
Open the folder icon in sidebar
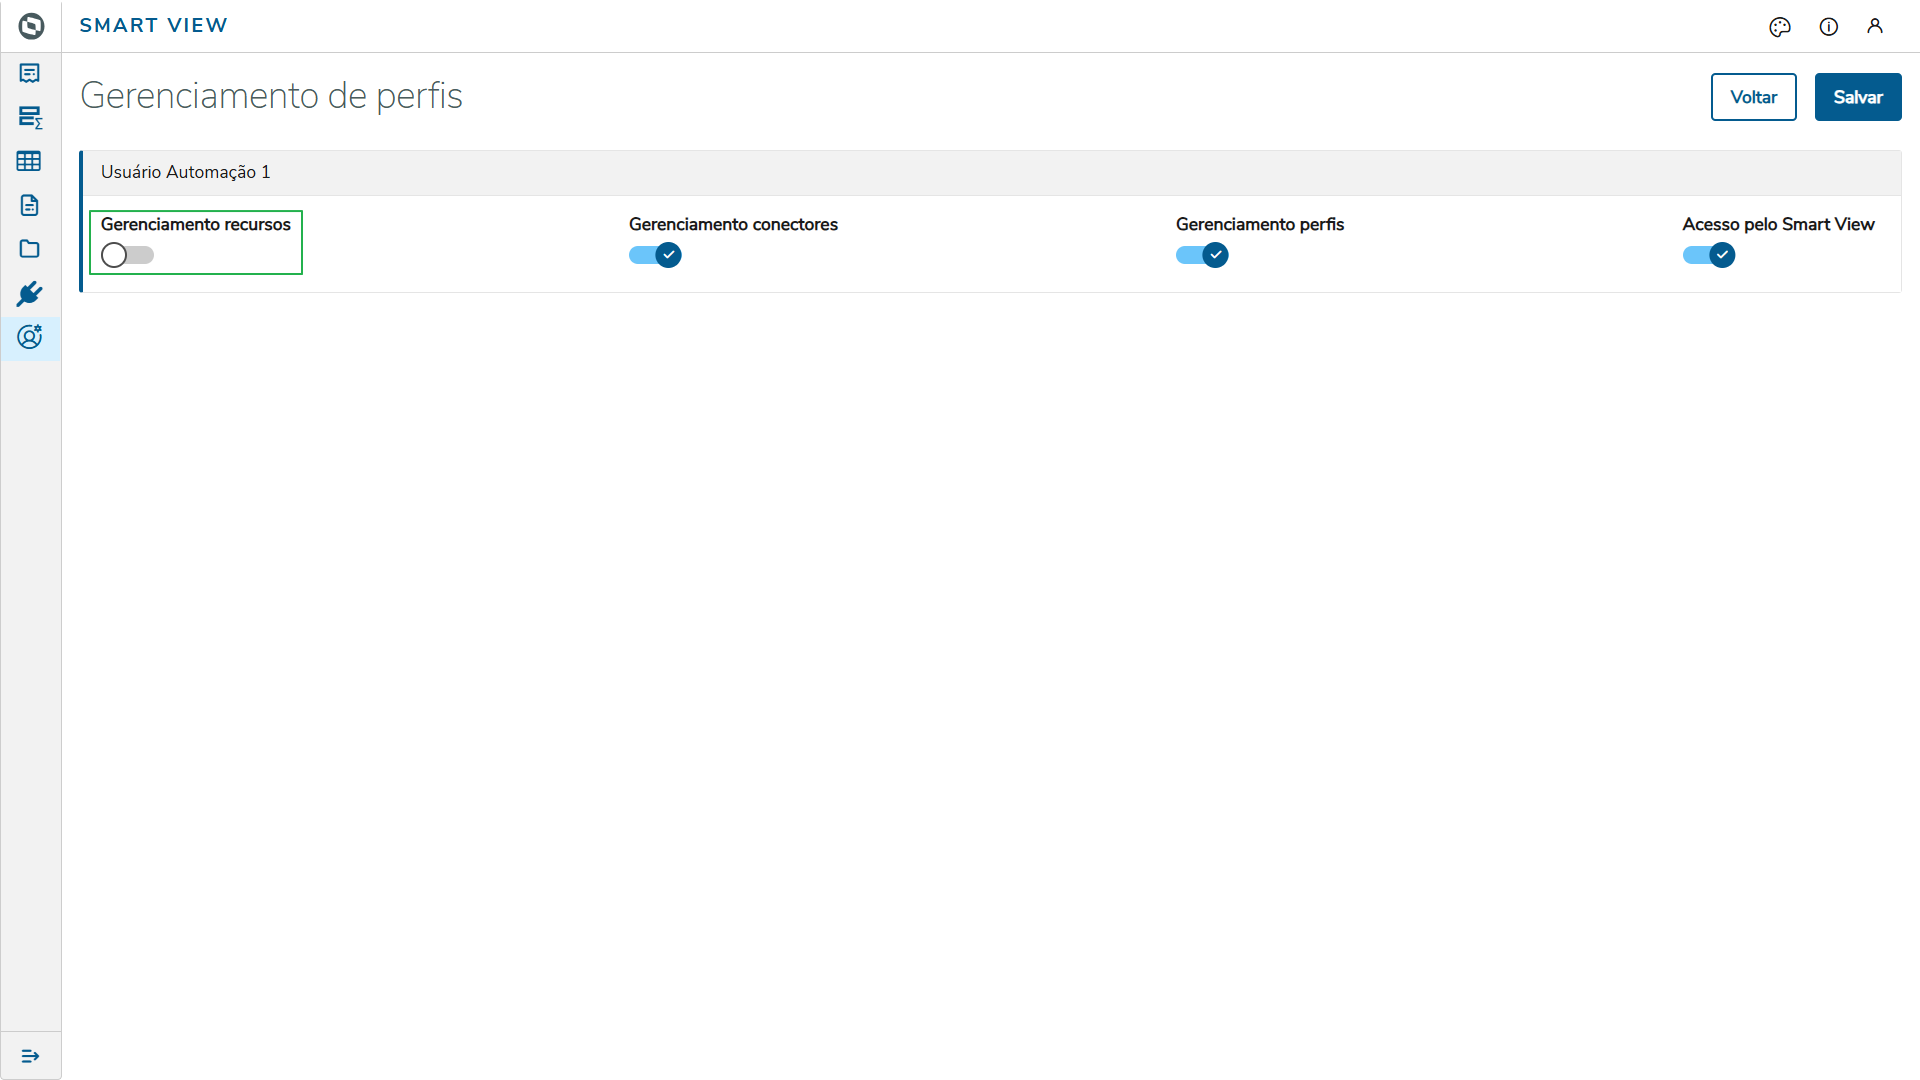30,249
